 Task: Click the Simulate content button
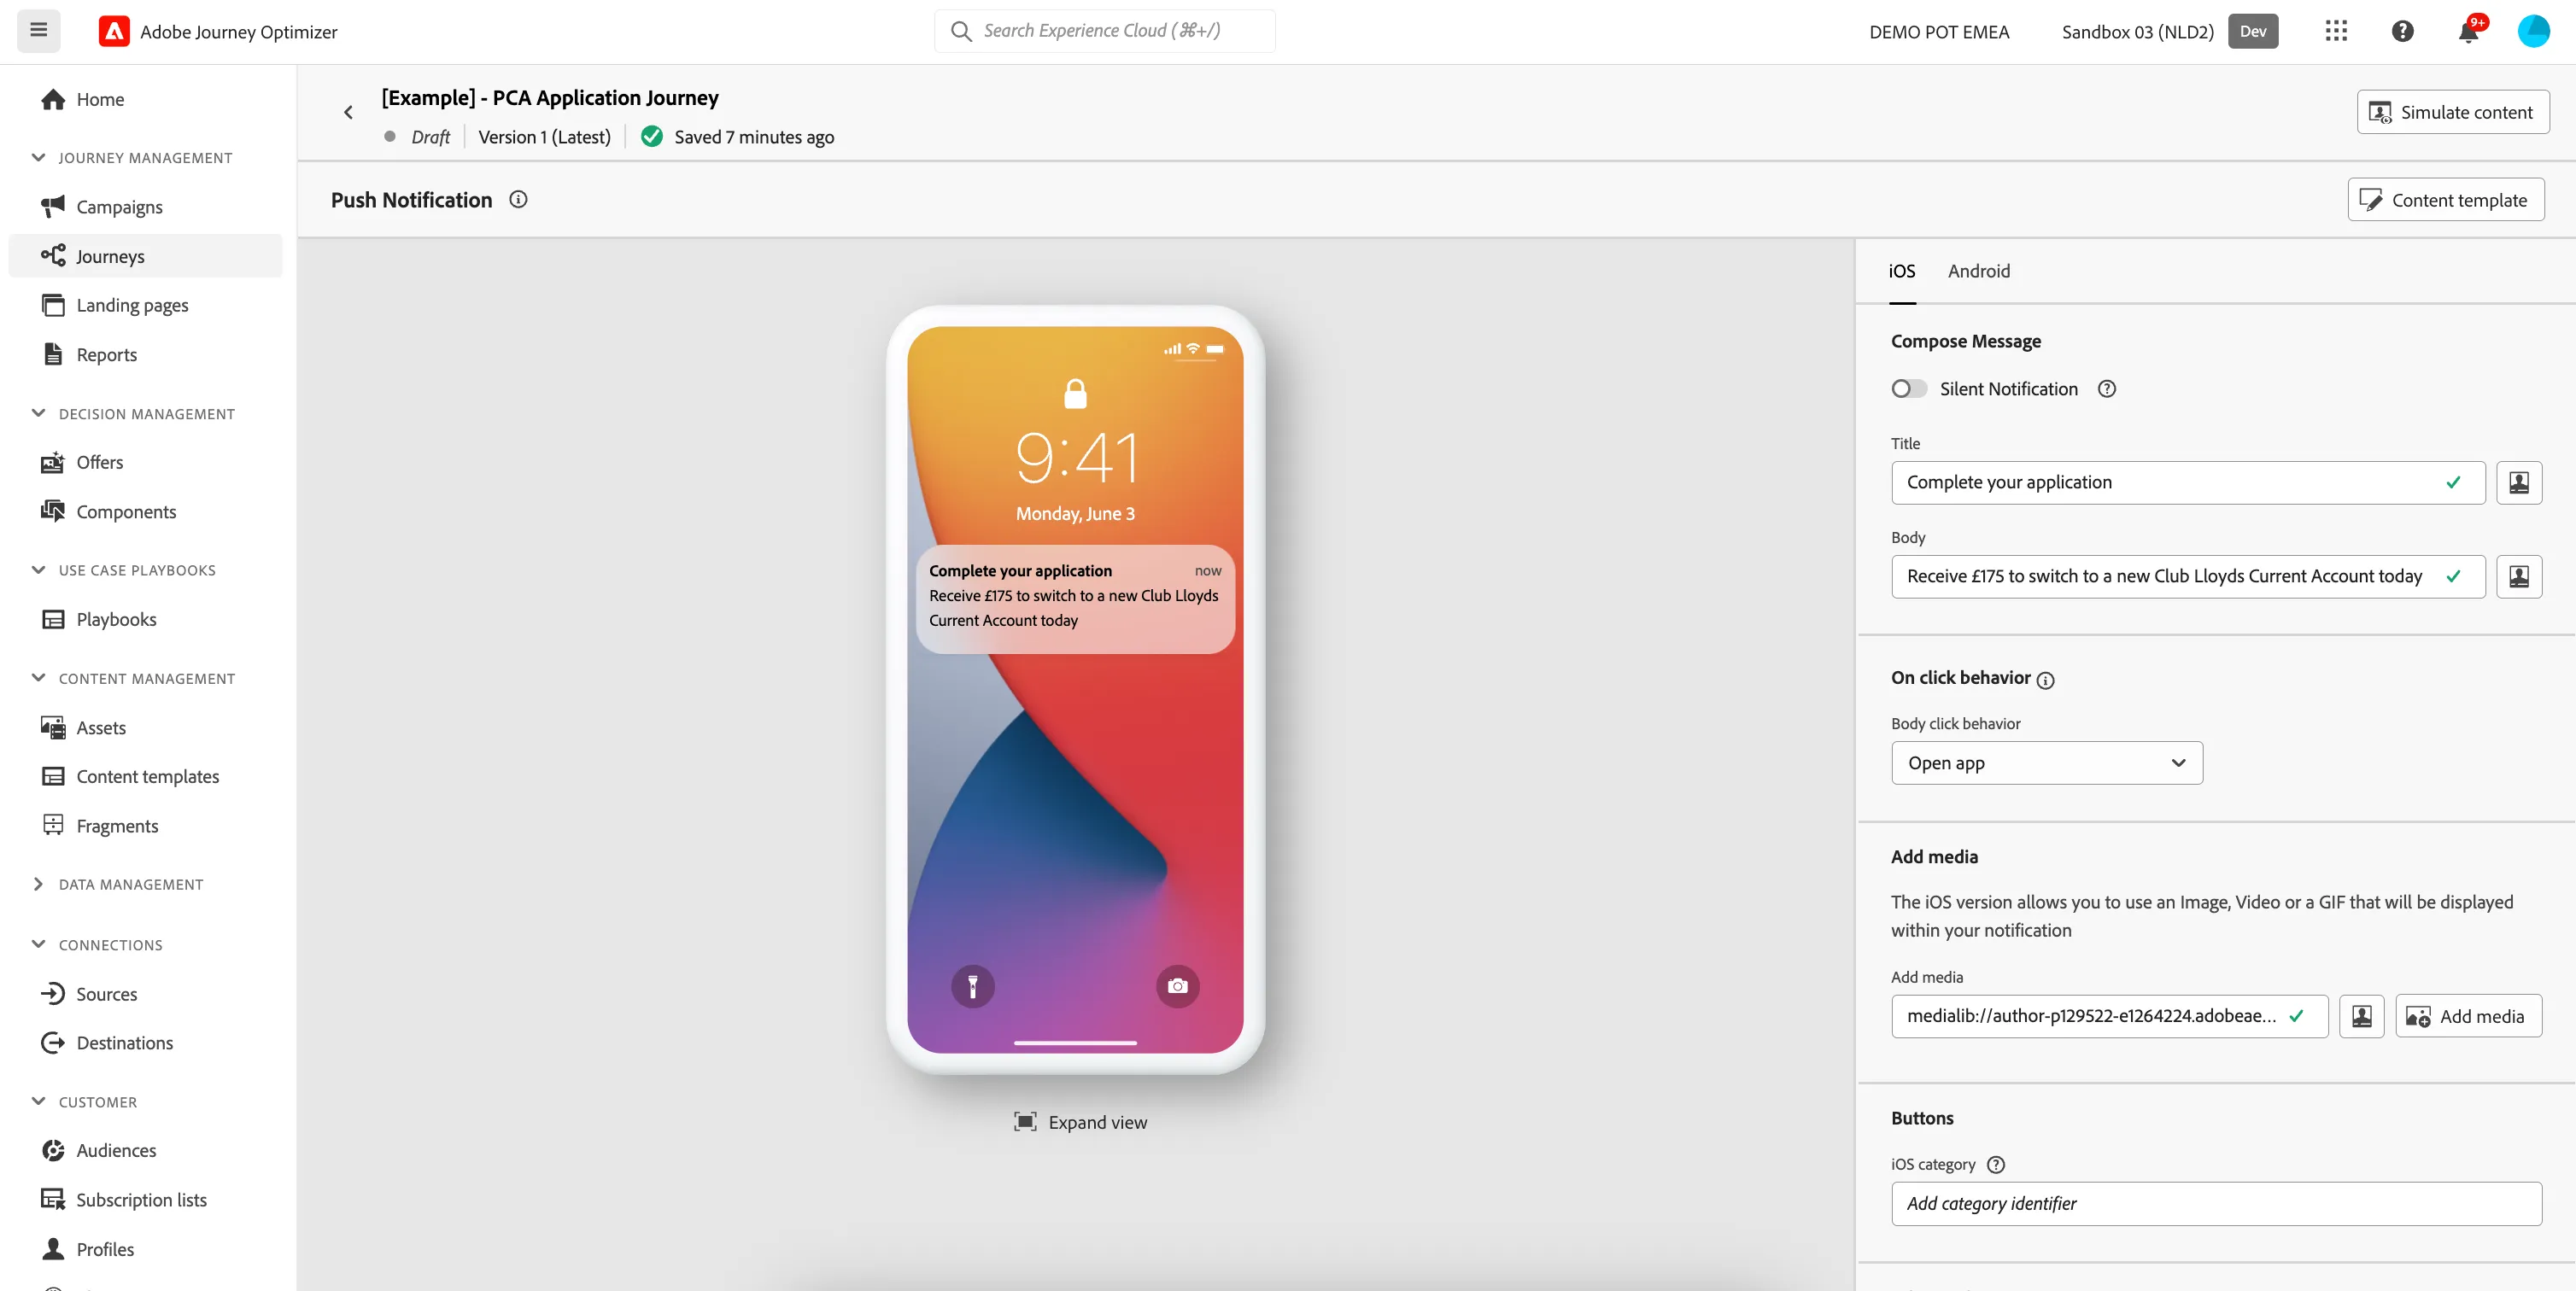tap(2452, 112)
